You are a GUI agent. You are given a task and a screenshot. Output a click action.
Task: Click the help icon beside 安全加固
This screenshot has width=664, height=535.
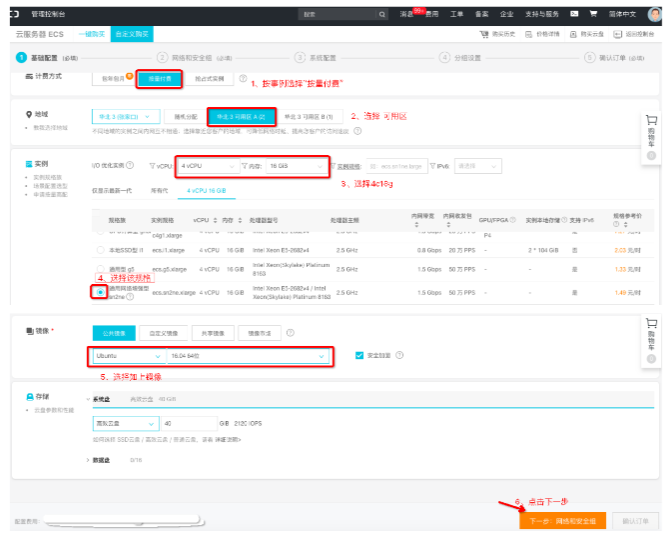tap(399, 355)
